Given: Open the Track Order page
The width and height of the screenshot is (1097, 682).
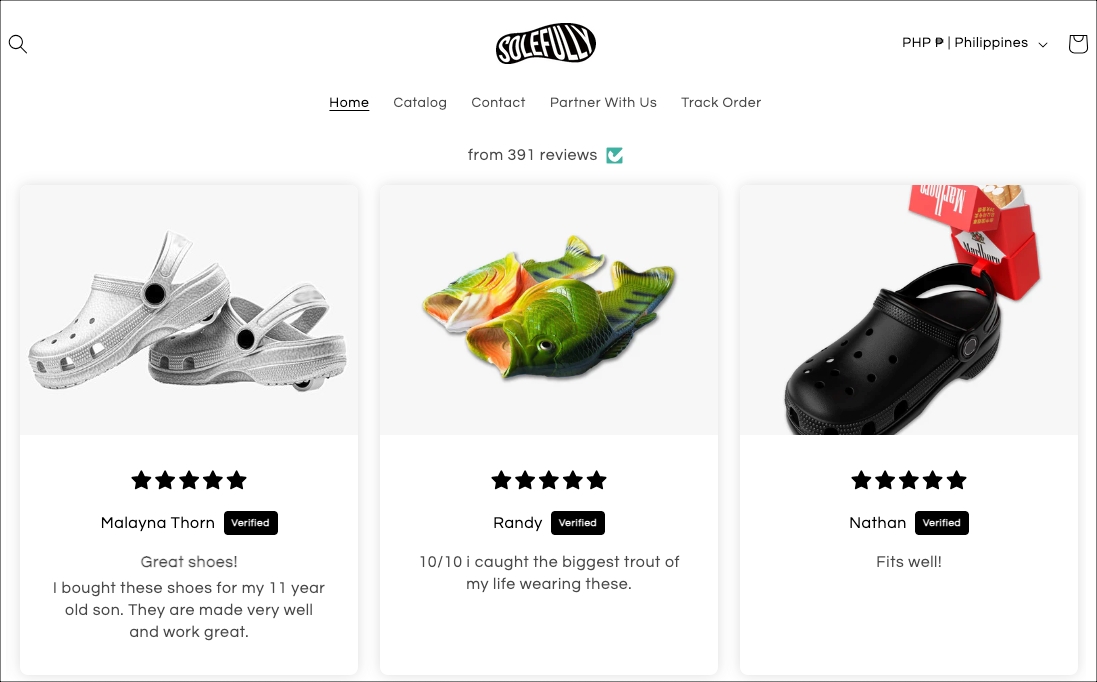Looking at the screenshot, I should [x=721, y=103].
